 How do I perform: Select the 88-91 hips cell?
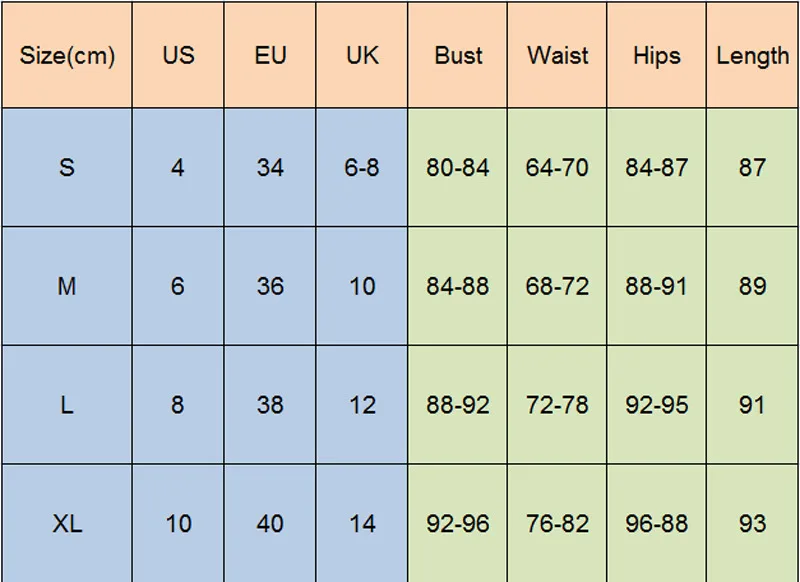[656, 286]
